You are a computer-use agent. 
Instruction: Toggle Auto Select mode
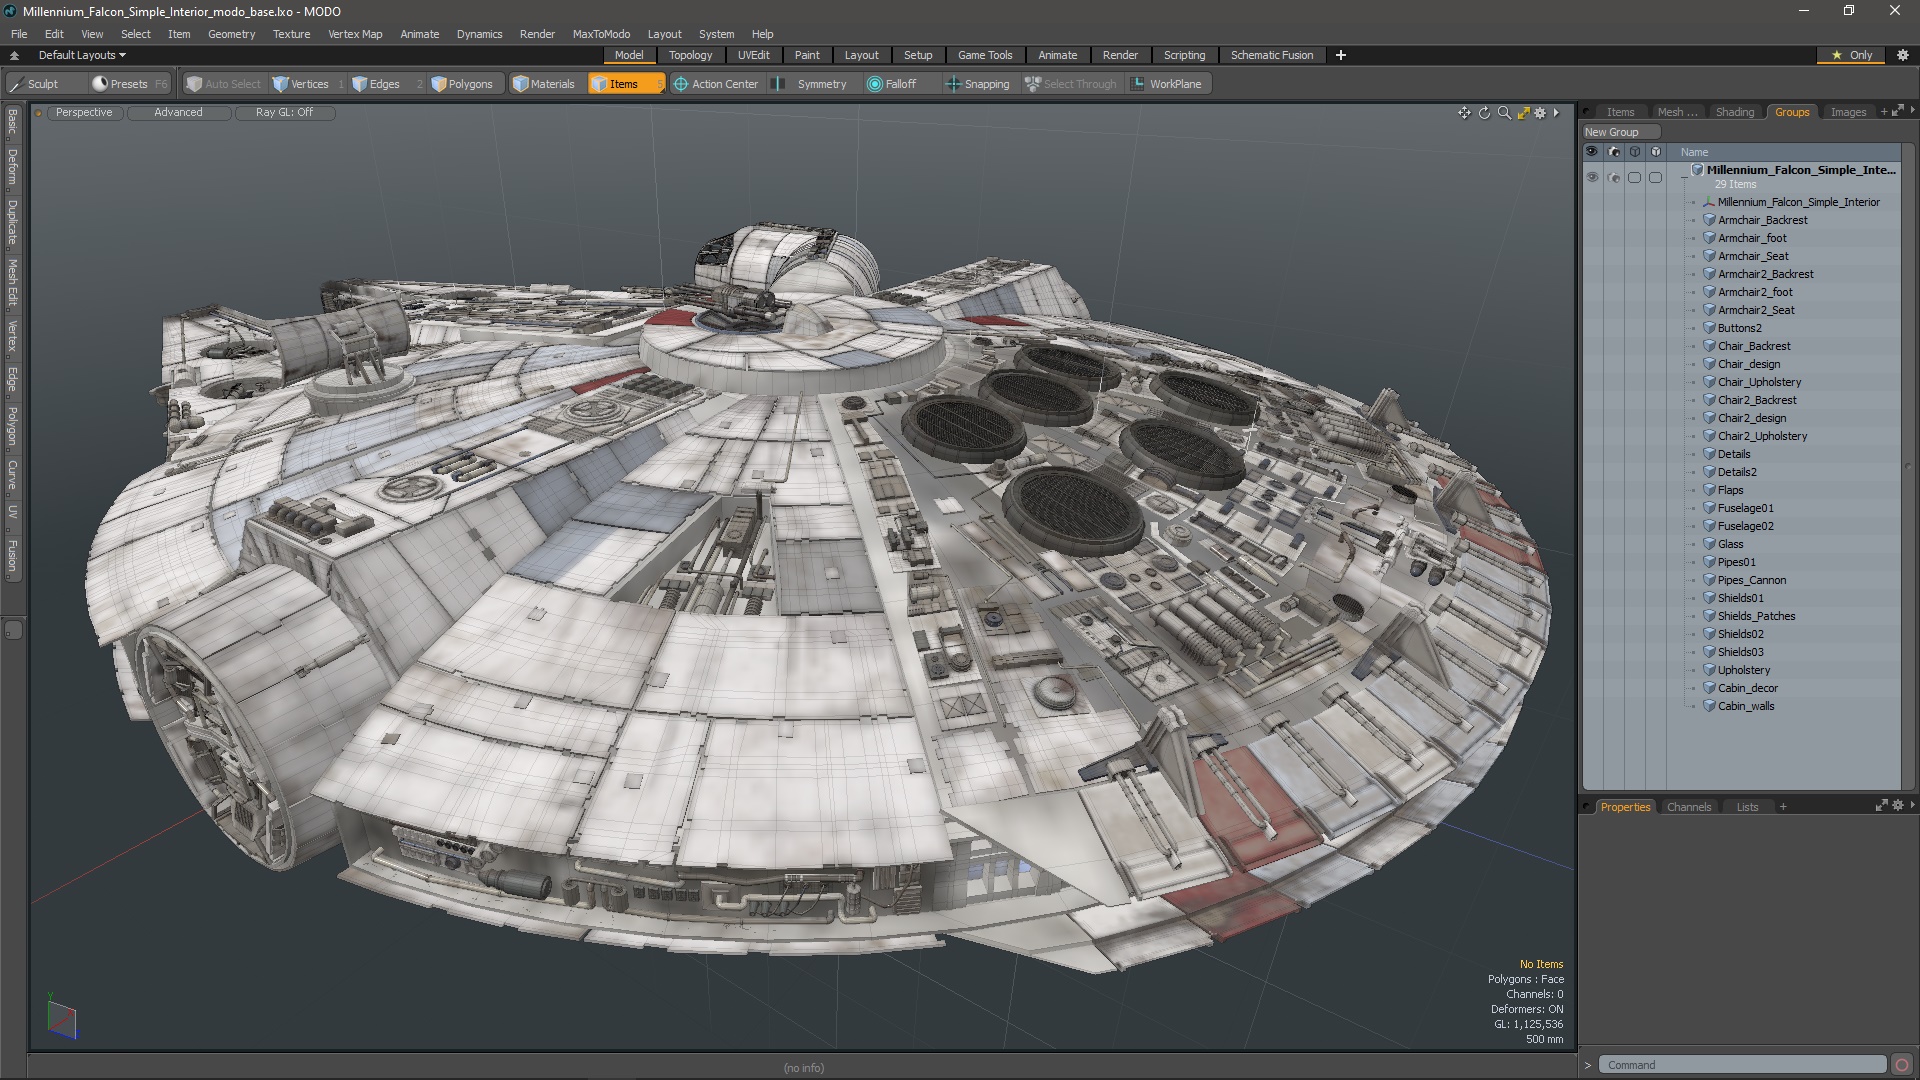(x=223, y=84)
